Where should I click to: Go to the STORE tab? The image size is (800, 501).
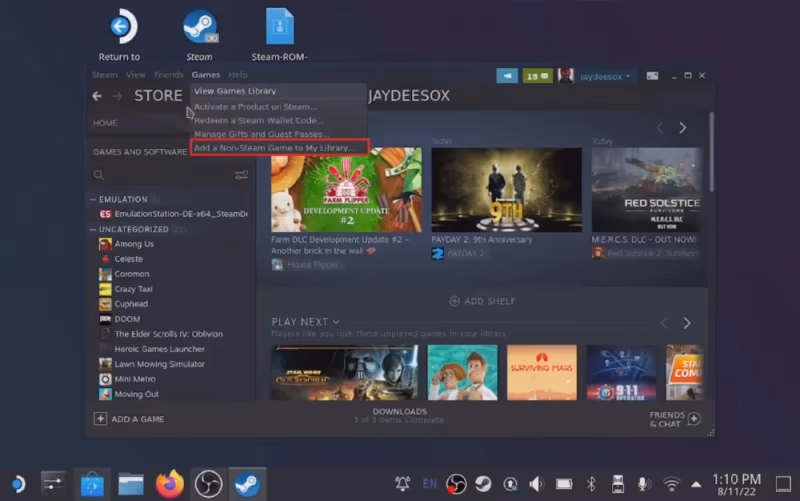158,96
